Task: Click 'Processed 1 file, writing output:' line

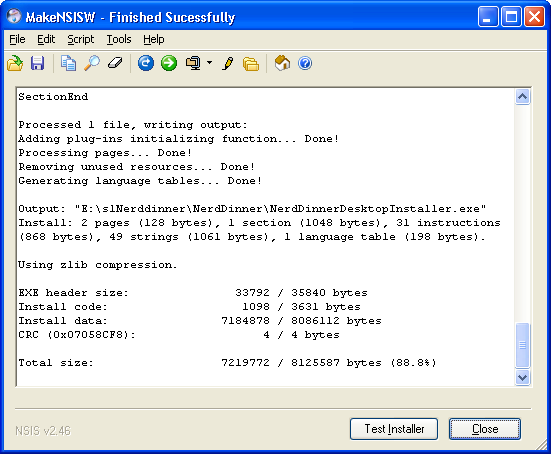Action: point(133,125)
